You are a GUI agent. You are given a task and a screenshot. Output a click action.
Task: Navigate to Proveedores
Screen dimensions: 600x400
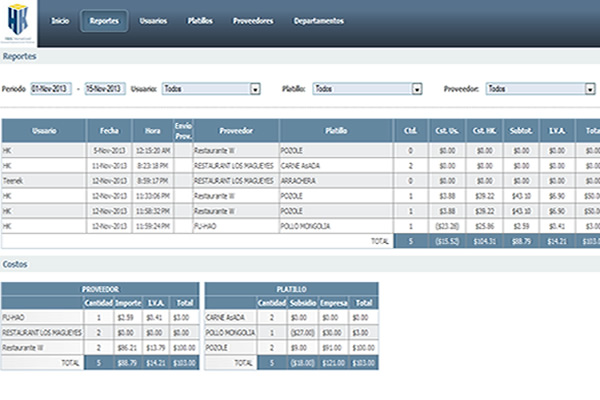[x=254, y=20]
